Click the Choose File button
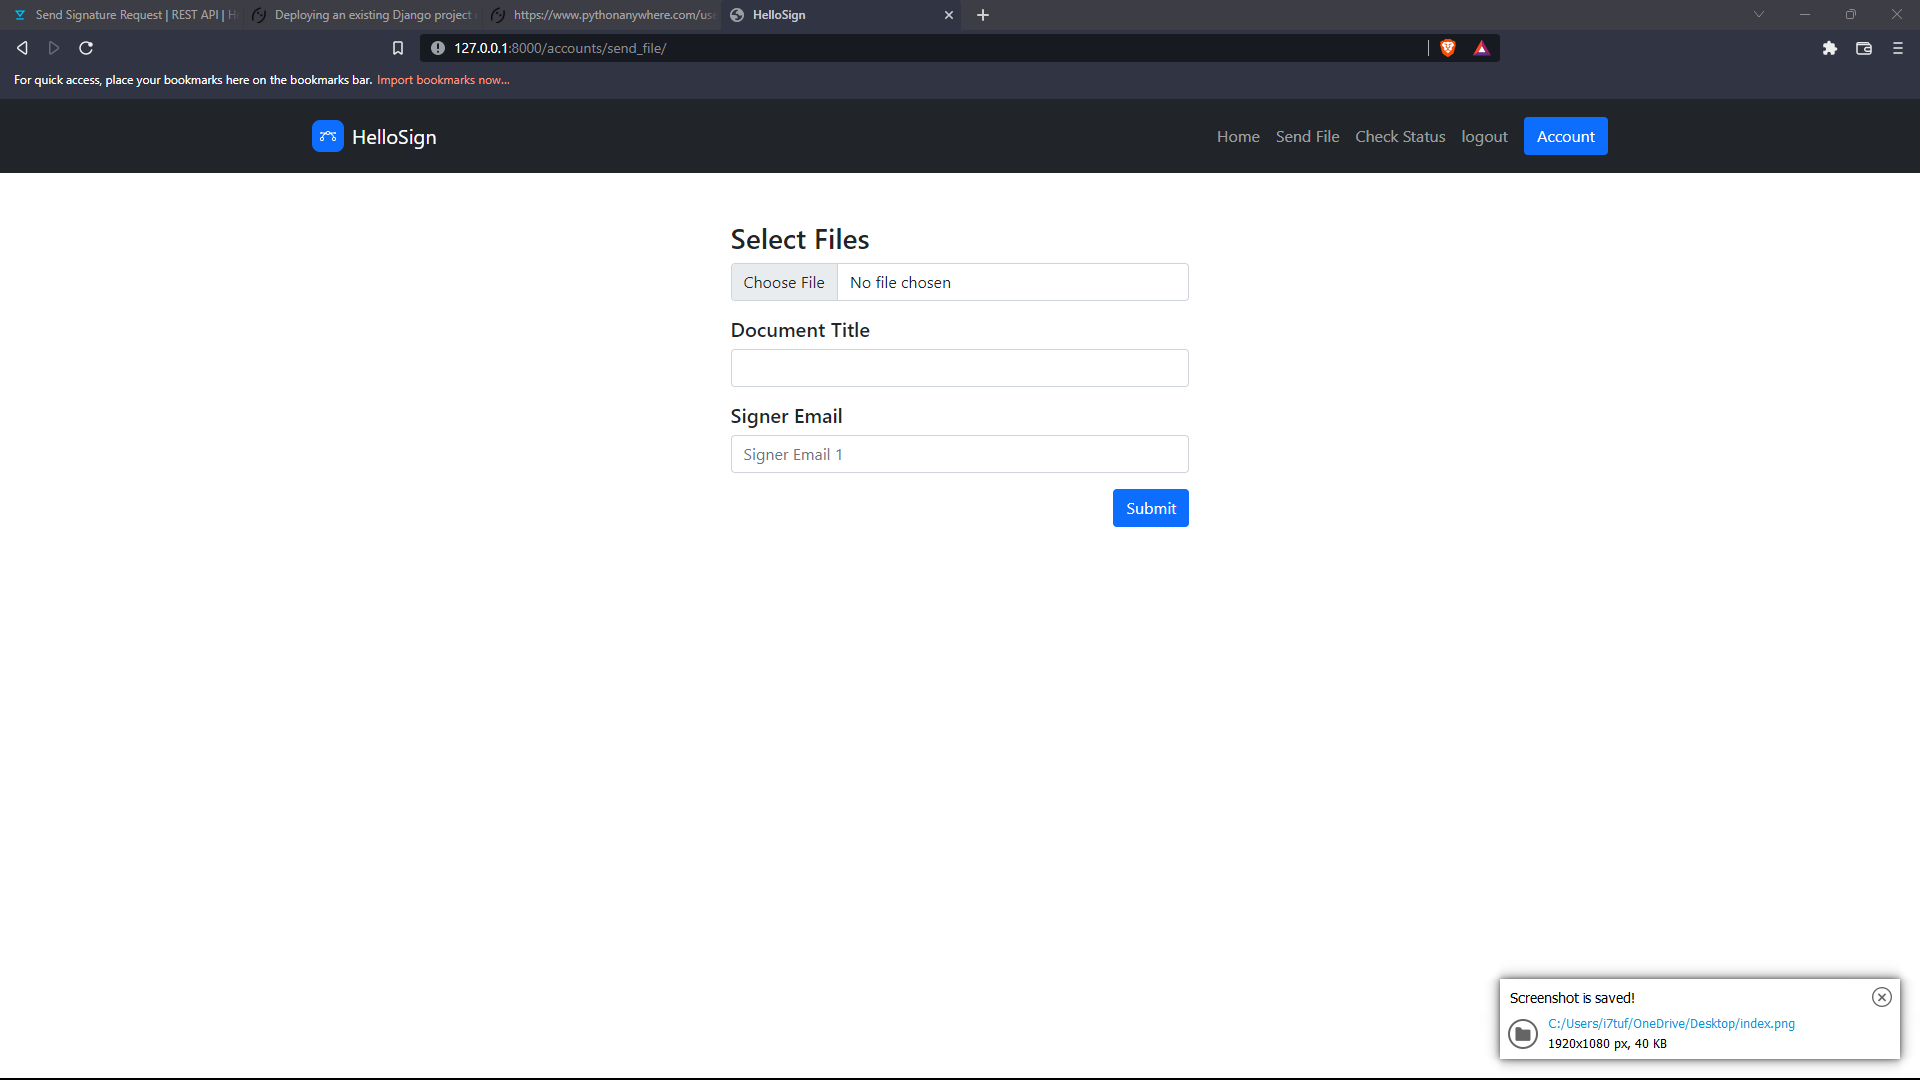The height and width of the screenshot is (1080, 1920). [x=783, y=283]
